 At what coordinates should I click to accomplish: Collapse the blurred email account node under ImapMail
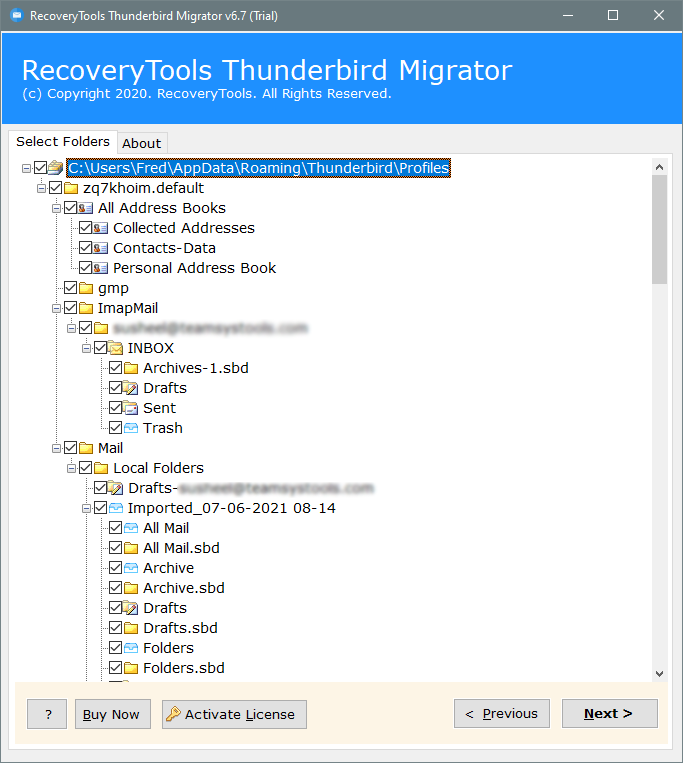[72, 328]
